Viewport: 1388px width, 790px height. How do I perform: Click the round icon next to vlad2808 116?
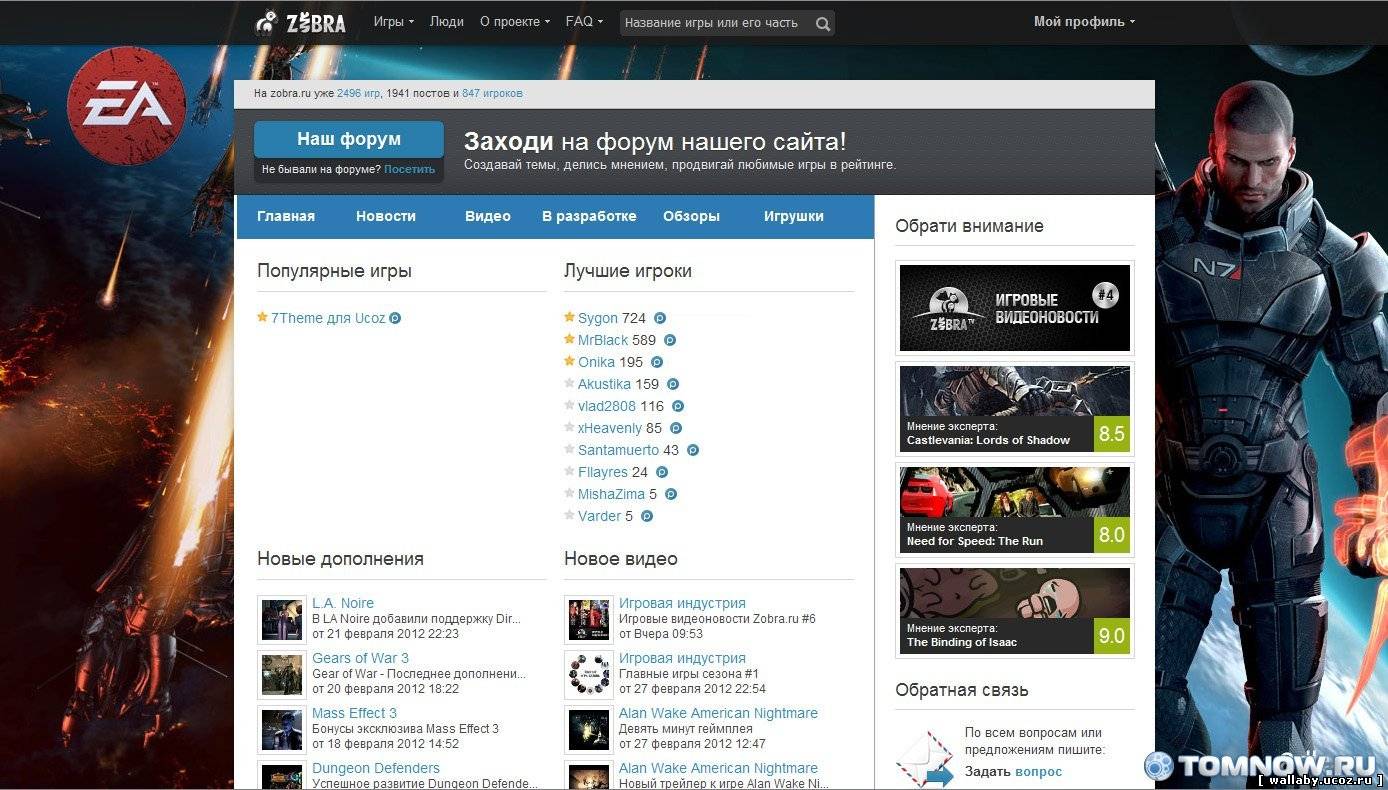[678, 406]
